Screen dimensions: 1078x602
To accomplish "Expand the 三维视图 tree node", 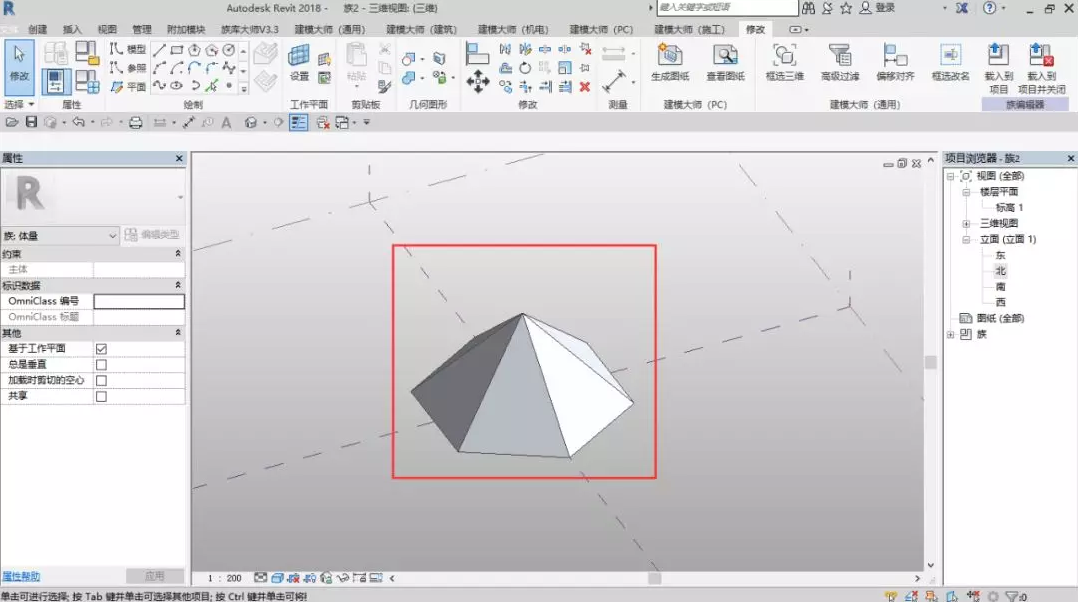I will [966, 223].
